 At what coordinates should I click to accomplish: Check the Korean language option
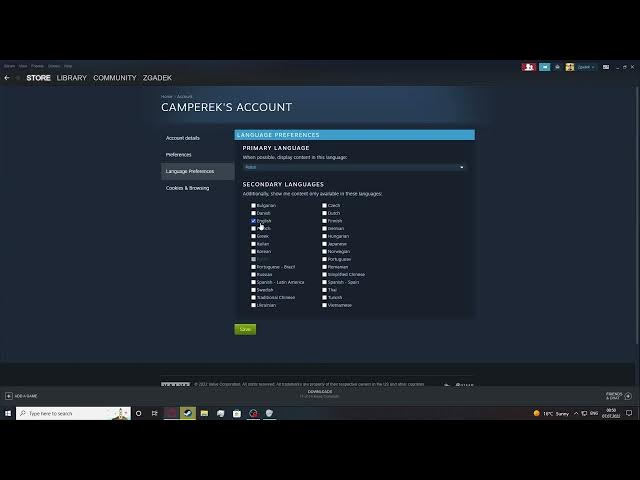pos(253,251)
